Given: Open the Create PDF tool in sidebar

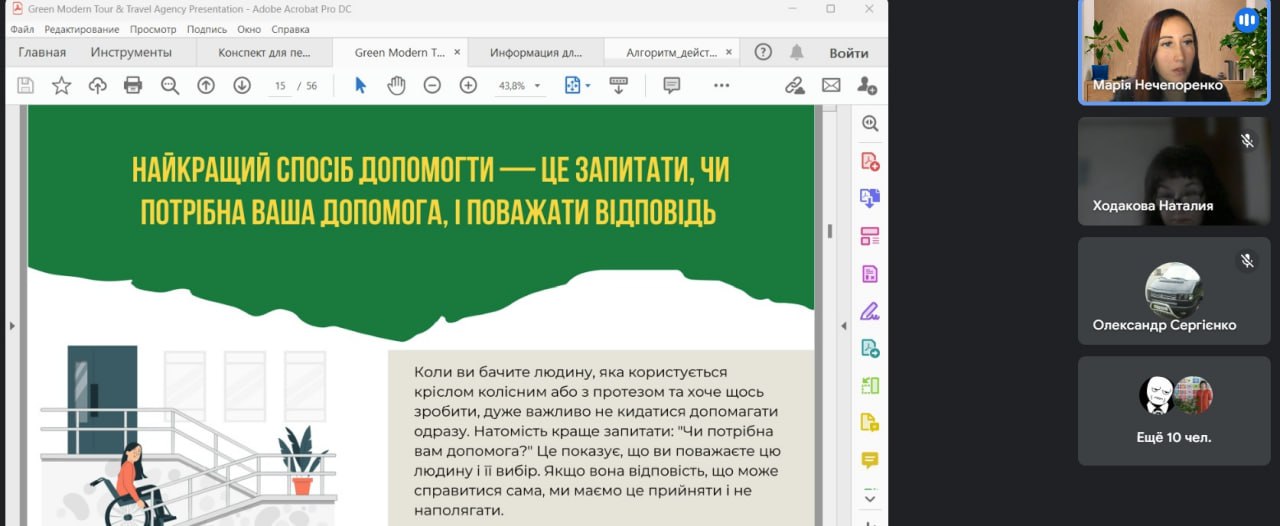Looking at the screenshot, I should [x=870, y=161].
